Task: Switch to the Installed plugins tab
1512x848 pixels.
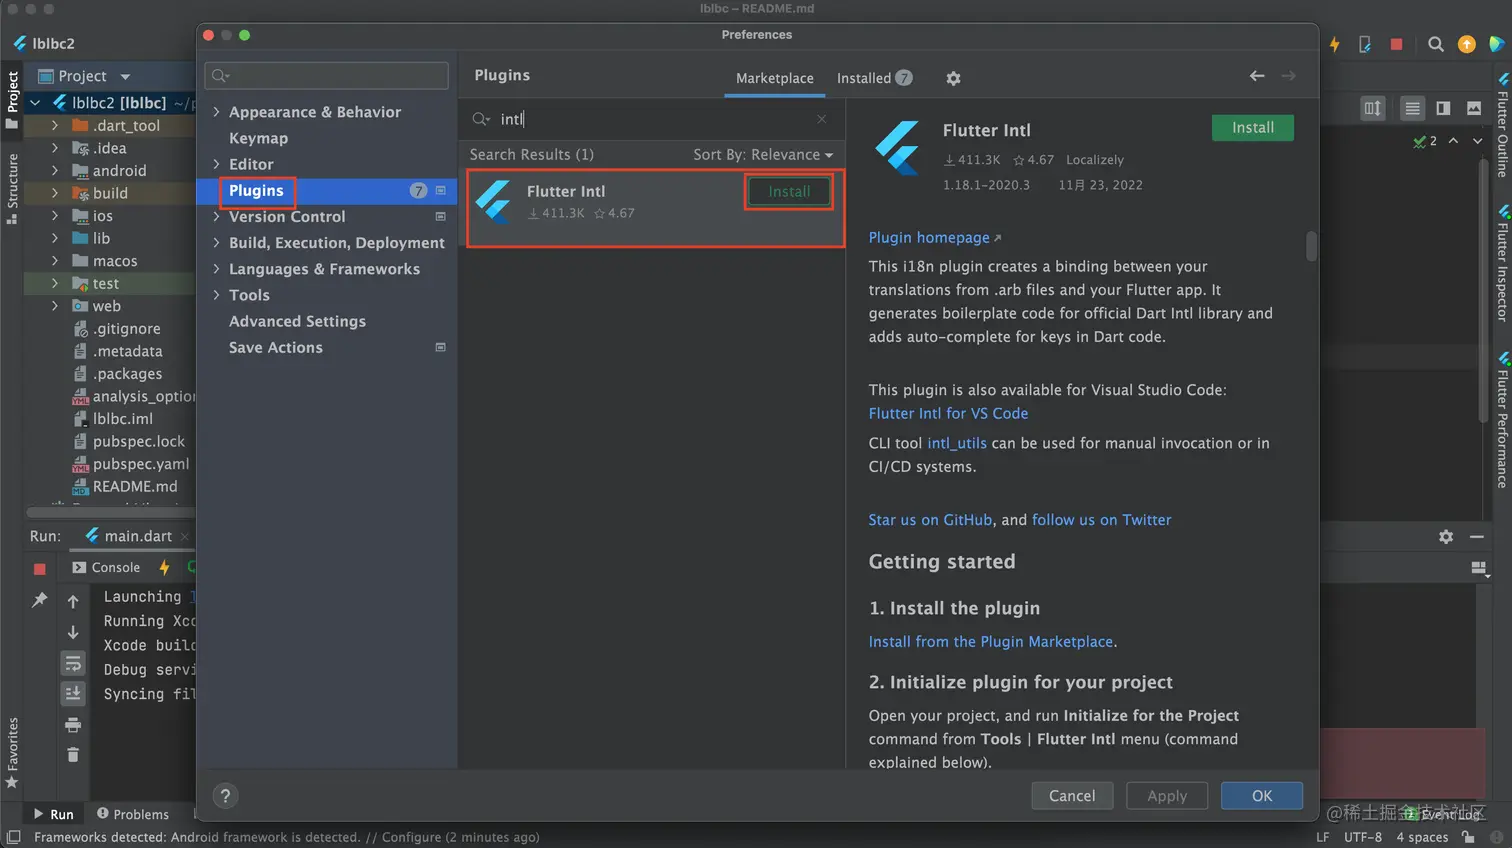Action: tap(874, 78)
